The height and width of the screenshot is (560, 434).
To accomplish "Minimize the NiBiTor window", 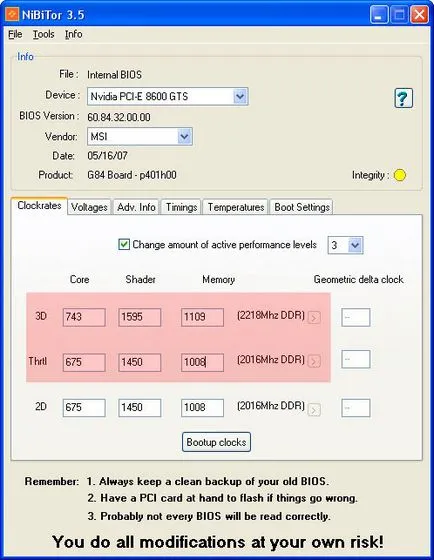I will pyautogui.click(x=379, y=15).
